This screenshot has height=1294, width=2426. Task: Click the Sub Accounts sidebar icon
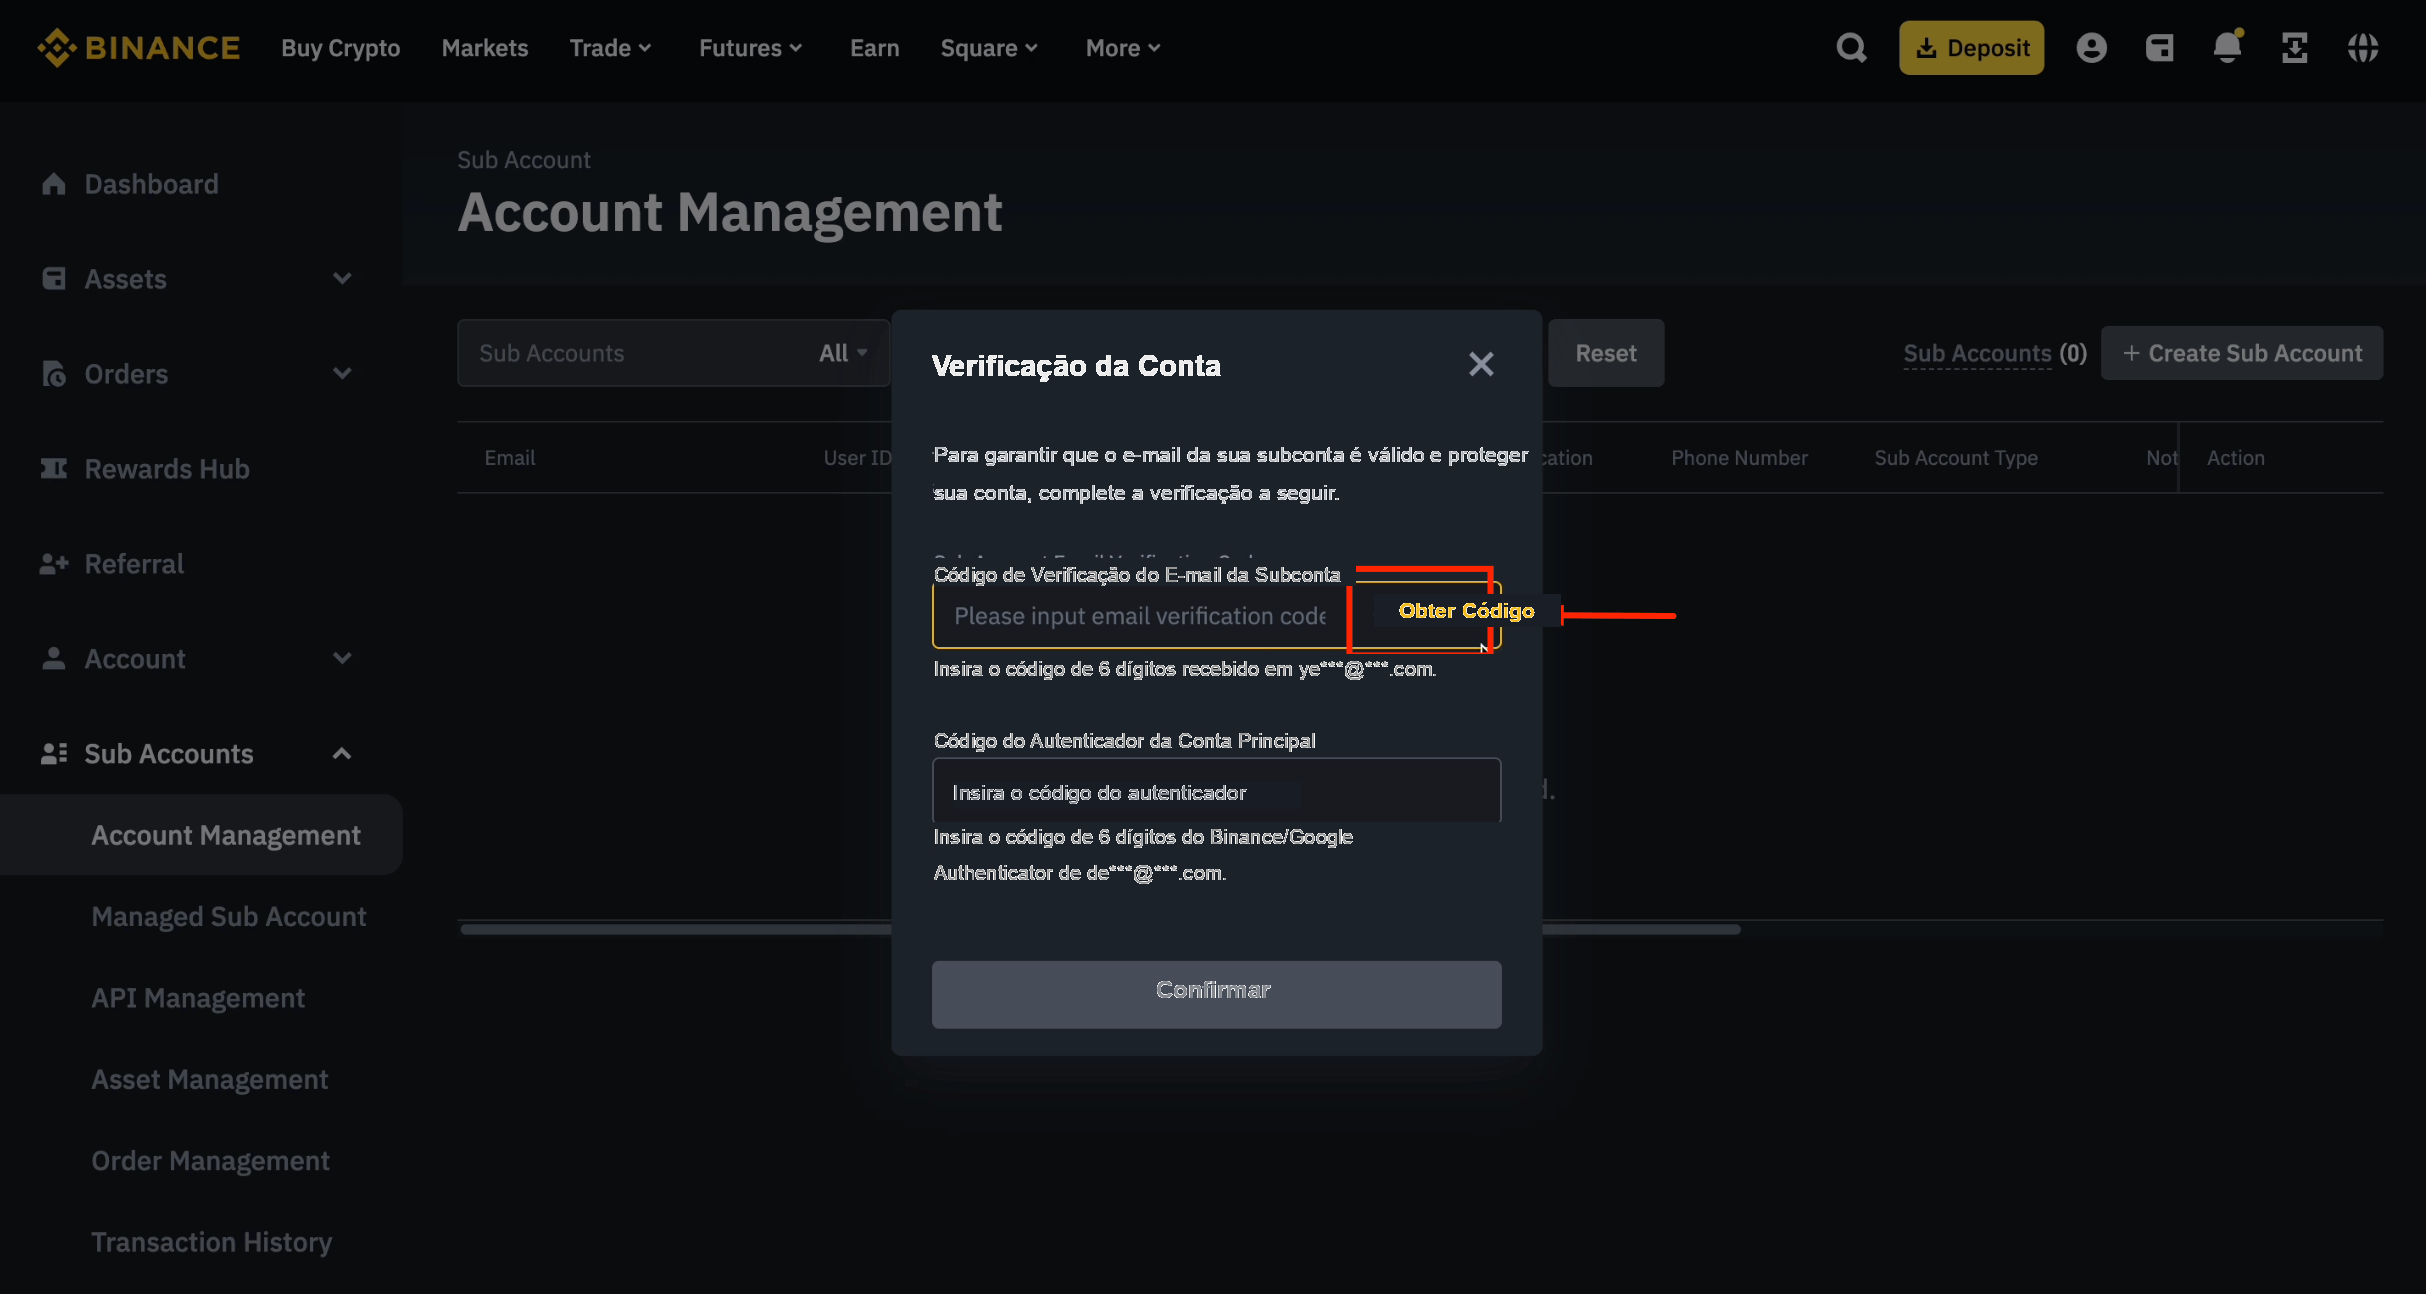tap(54, 754)
